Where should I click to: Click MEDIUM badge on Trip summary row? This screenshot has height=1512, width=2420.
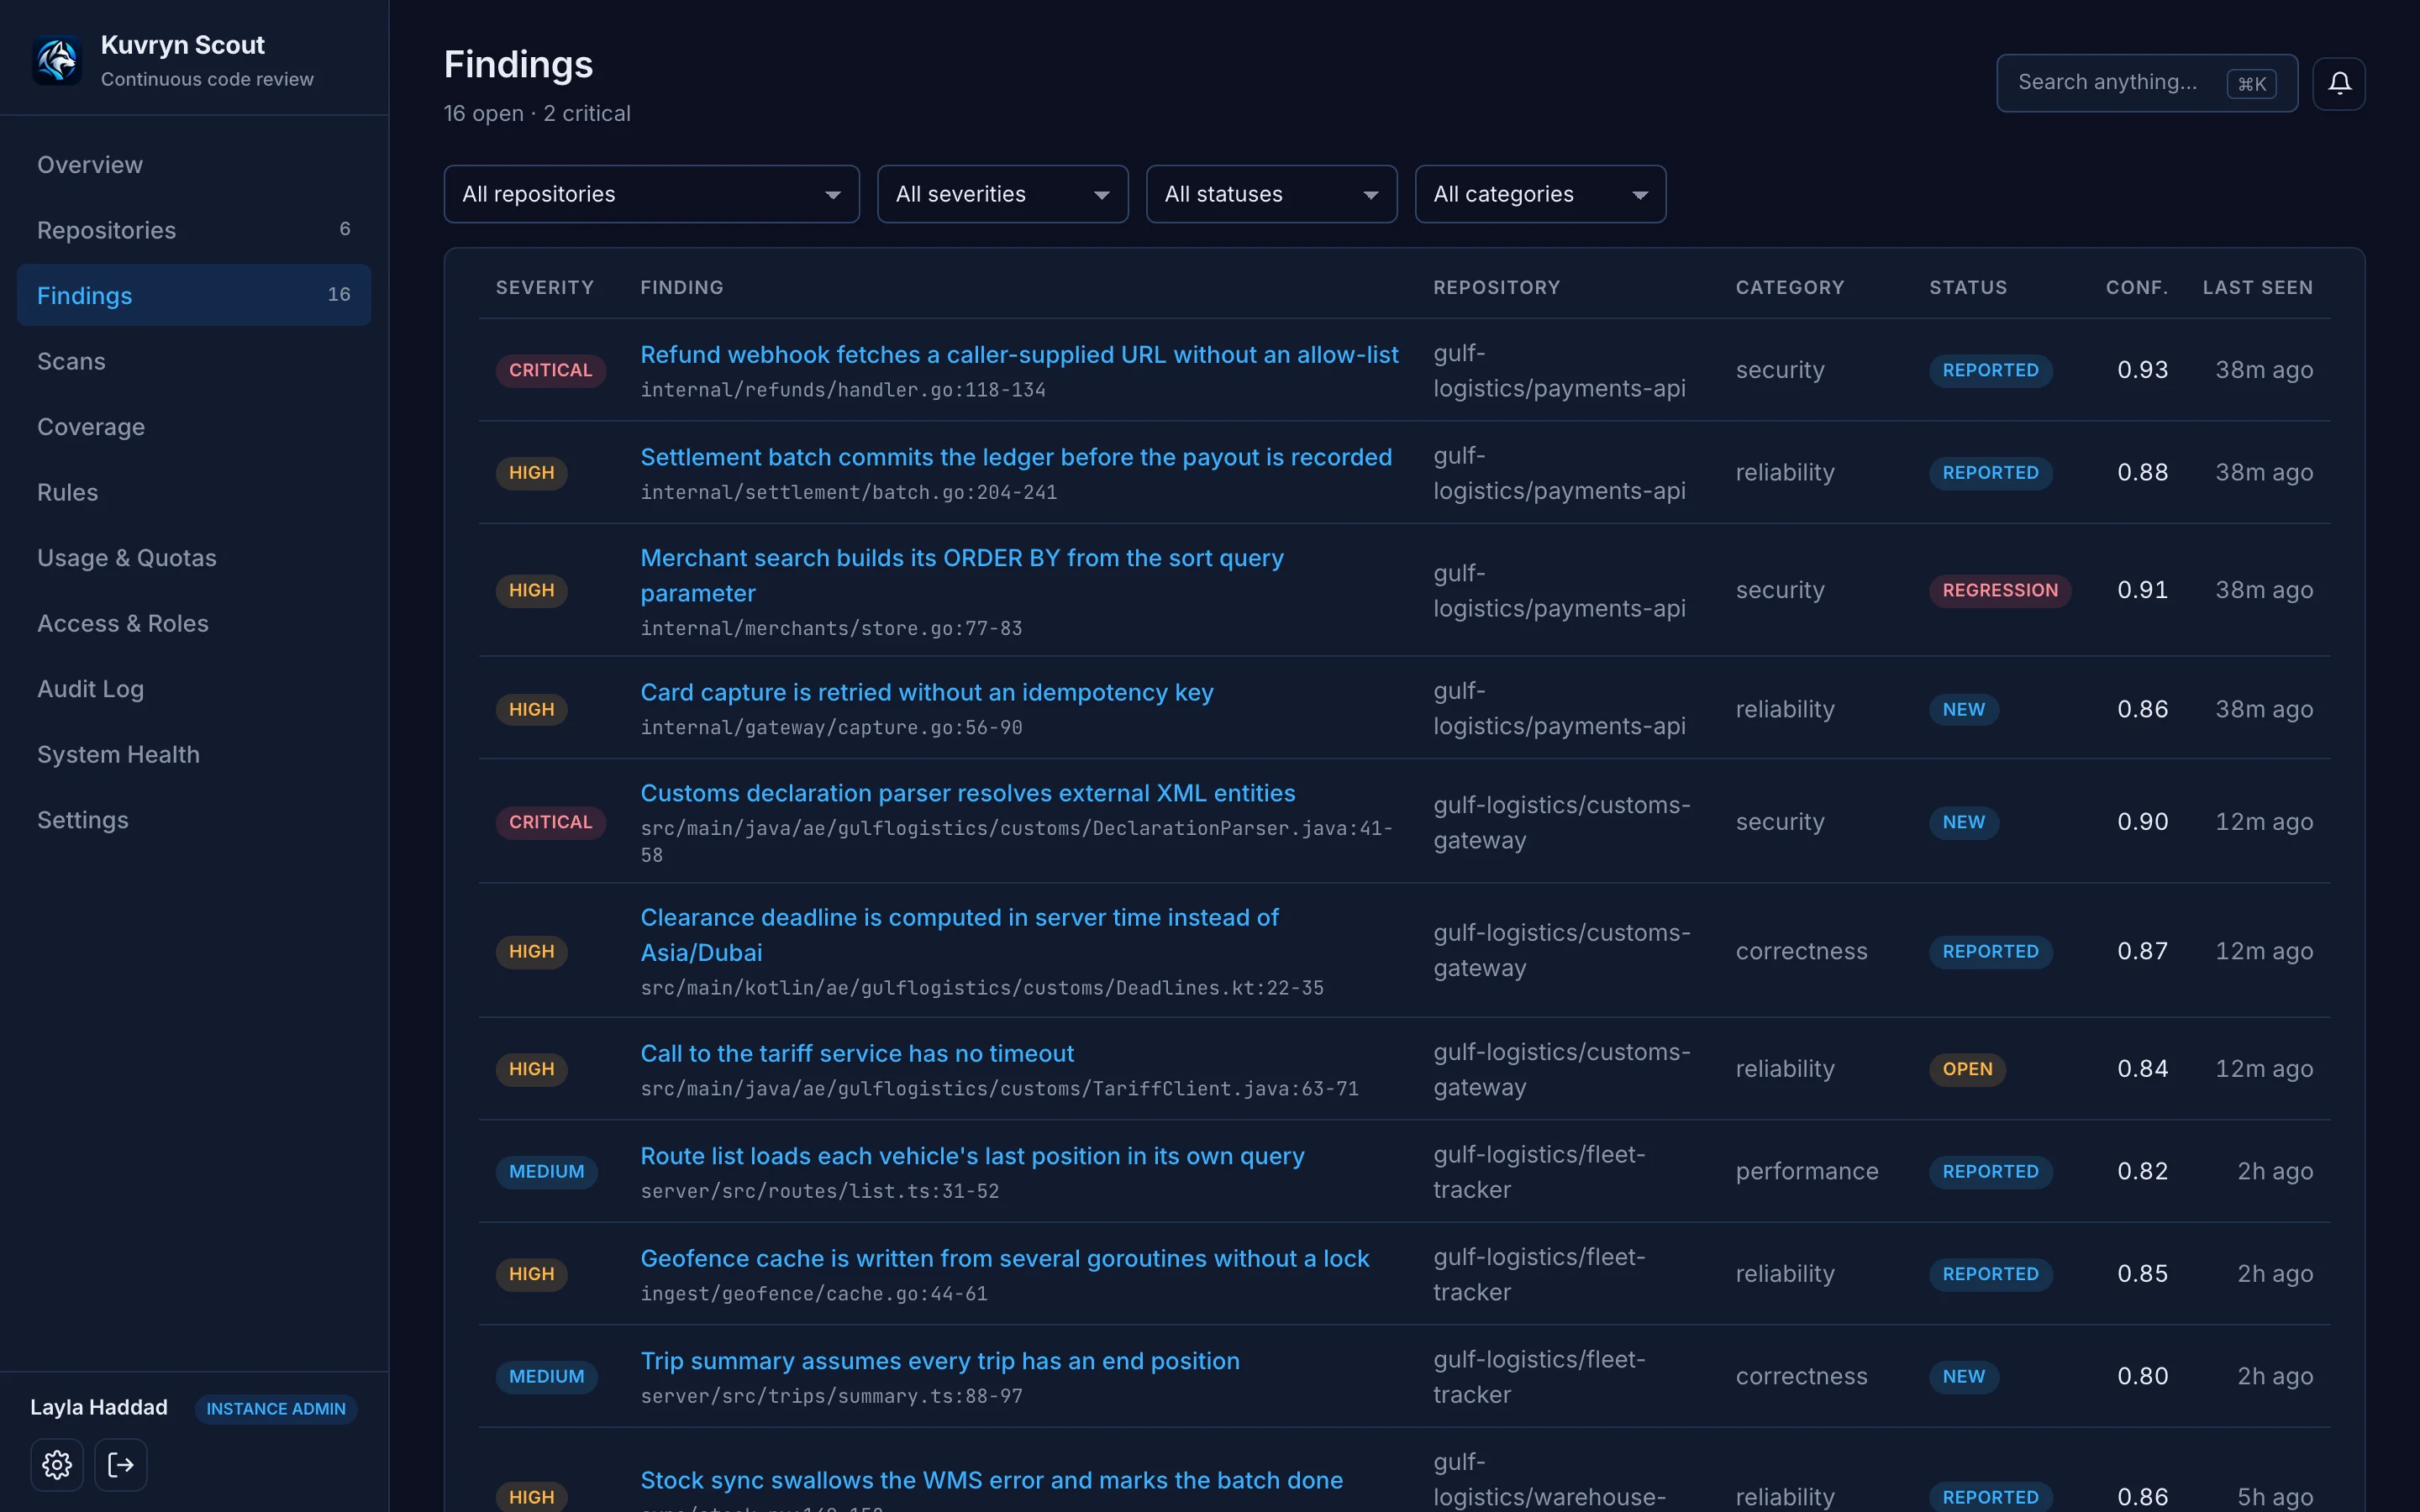pos(546,1377)
